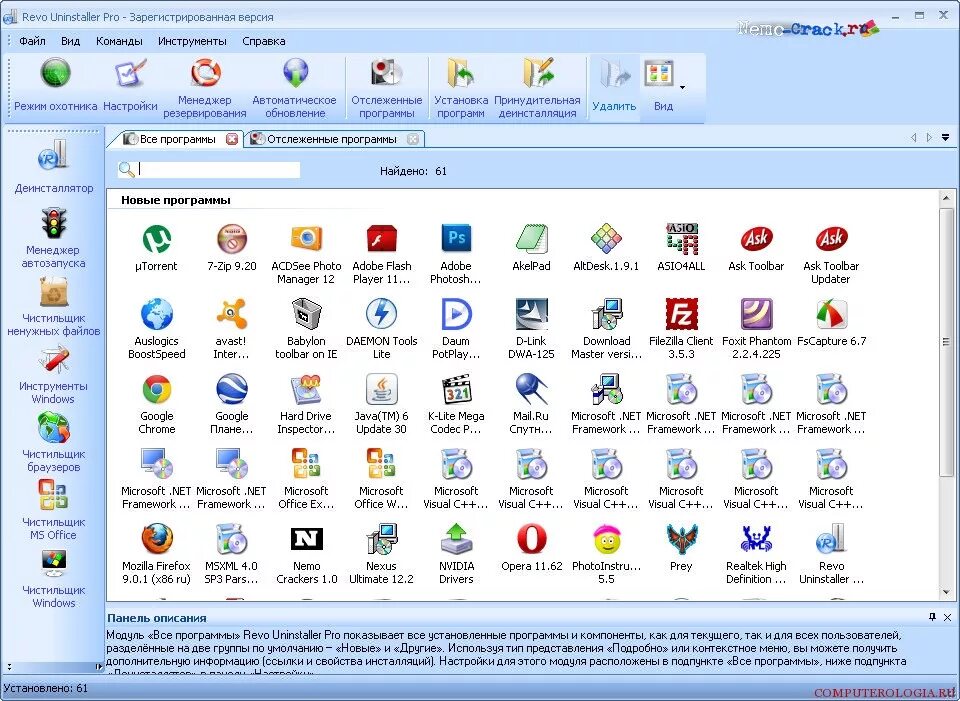960x701 pixels.
Task: Select Mozilla Firefox 9.0.1 program
Action: click(x=156, y=554)
